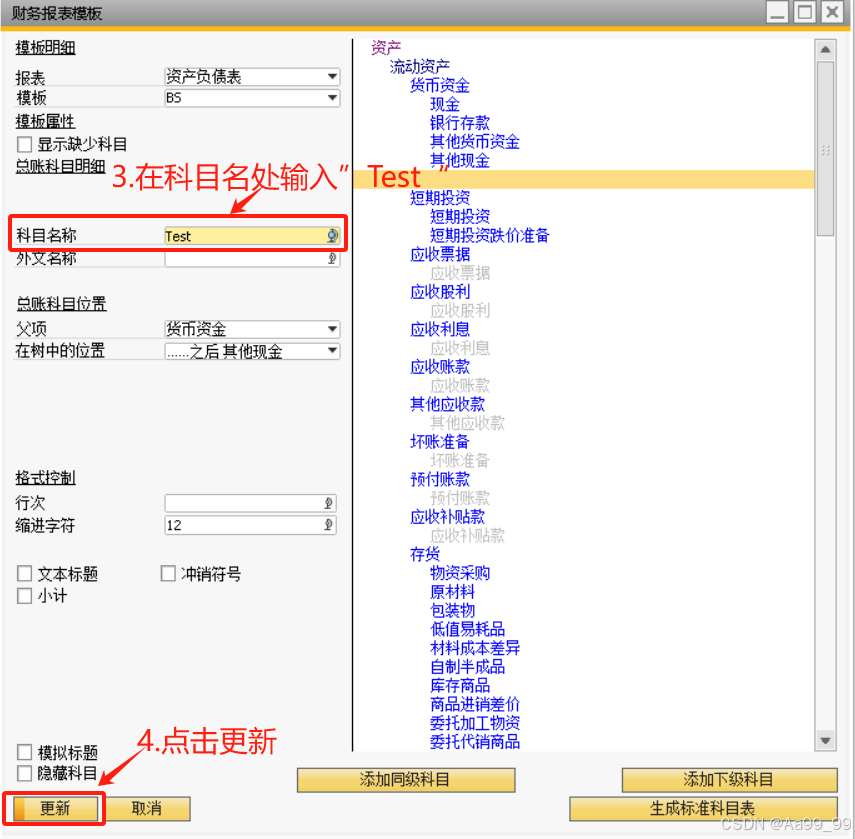This screenshot has width=855, height=839.
Task: Select 委托代销商品 in the tree
Action: (x=475, y=743)
